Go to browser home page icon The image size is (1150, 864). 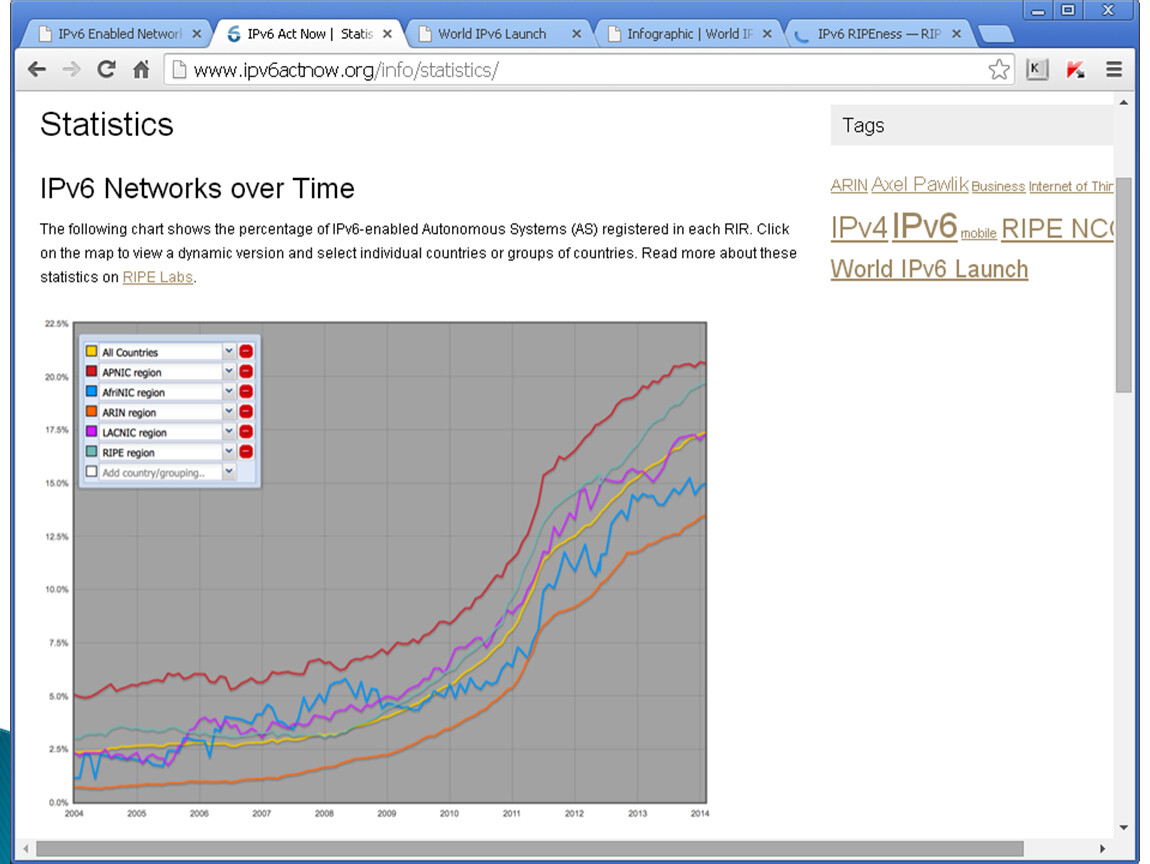click(x=141, y=70)
